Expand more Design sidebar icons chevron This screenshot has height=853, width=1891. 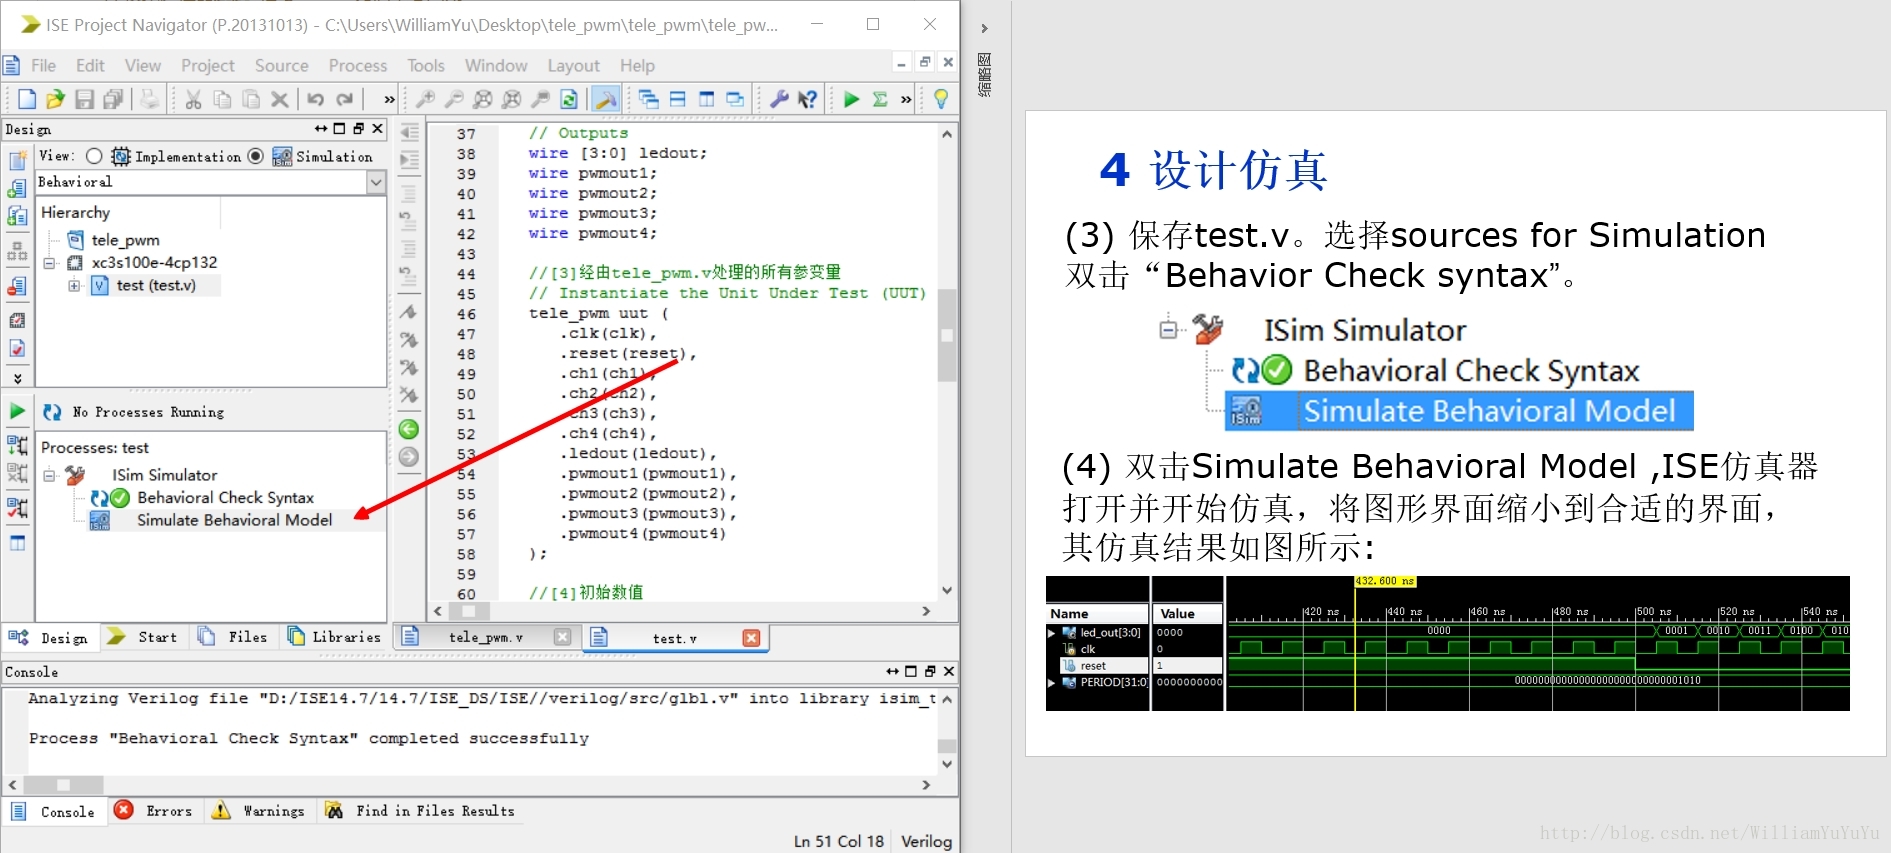pyautogui.click(x=17, y=378)
